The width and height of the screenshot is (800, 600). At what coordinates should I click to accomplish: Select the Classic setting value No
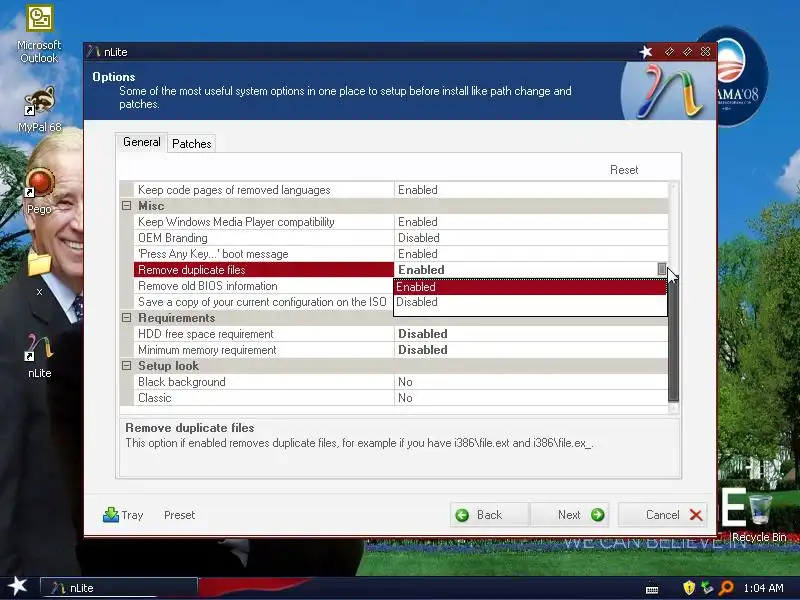click(x=531, y=398)
